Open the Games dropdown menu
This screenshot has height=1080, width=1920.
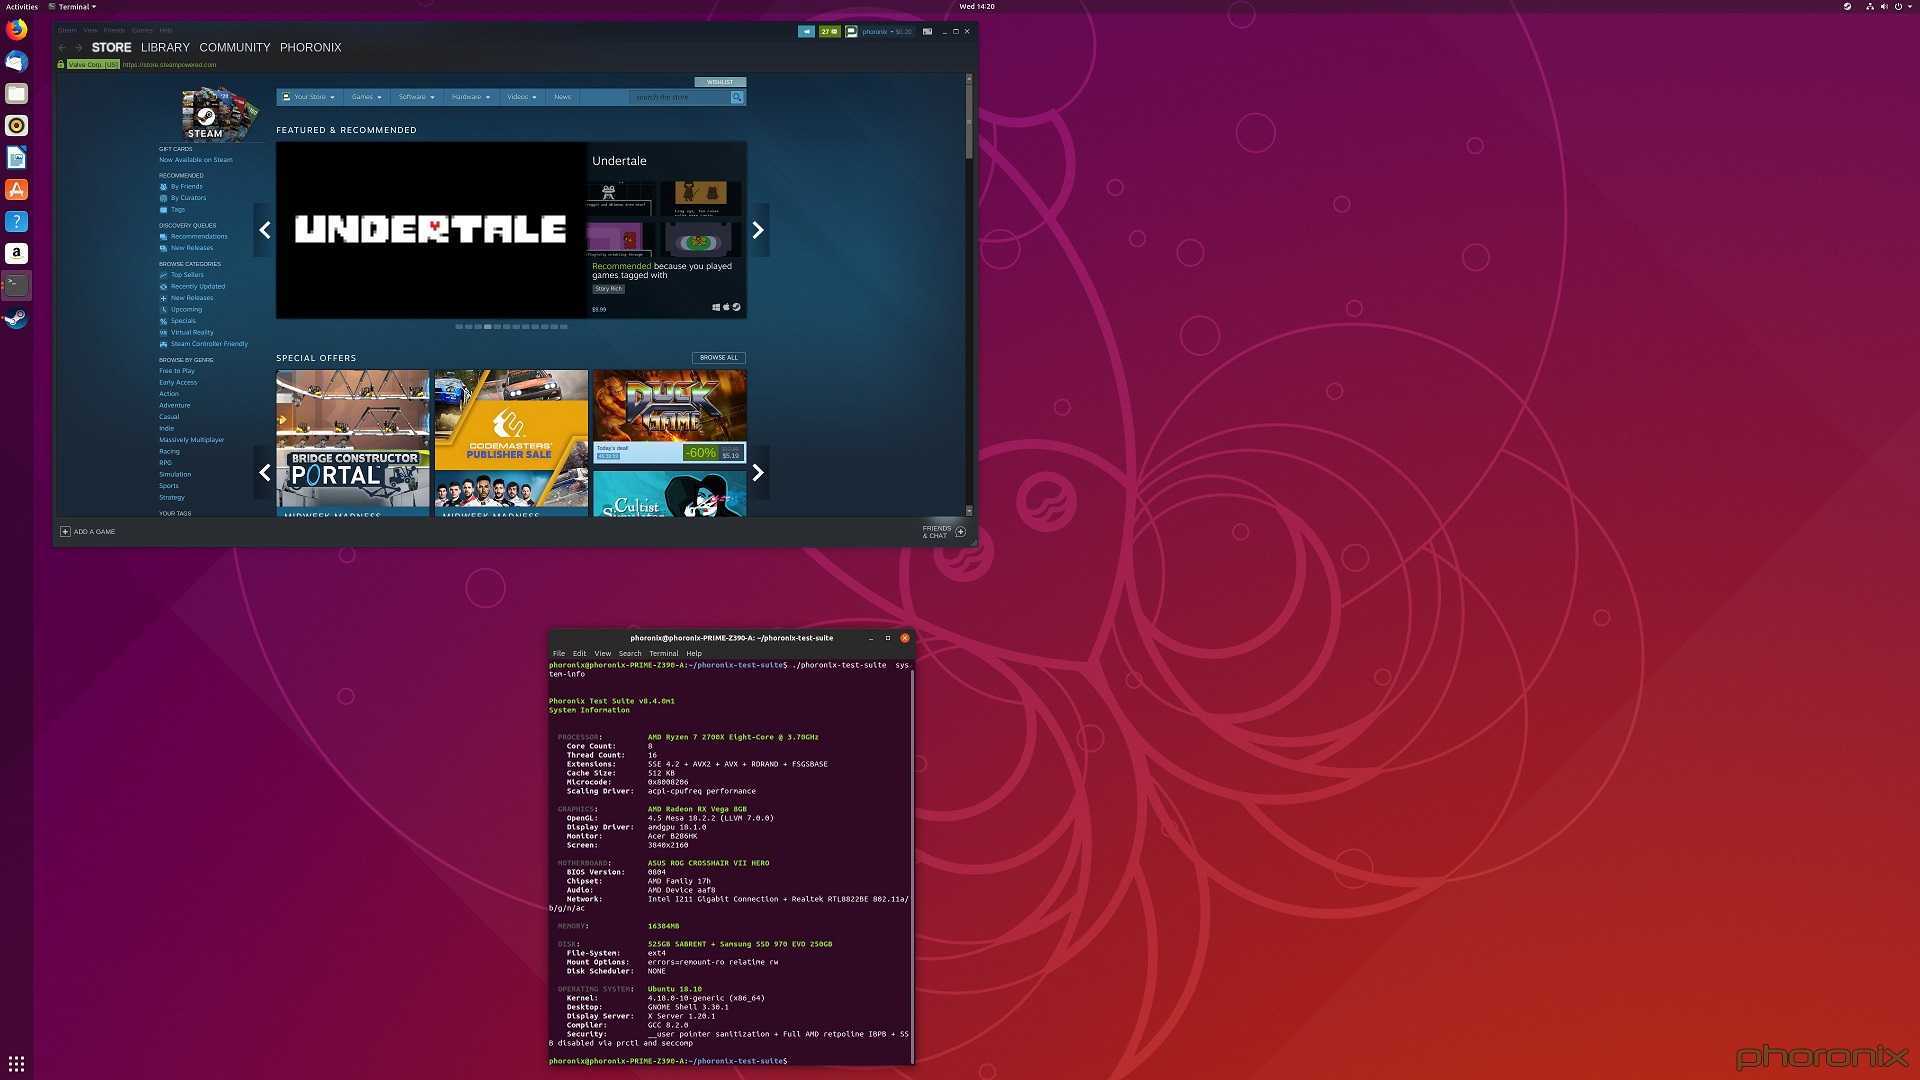(366, 97)
